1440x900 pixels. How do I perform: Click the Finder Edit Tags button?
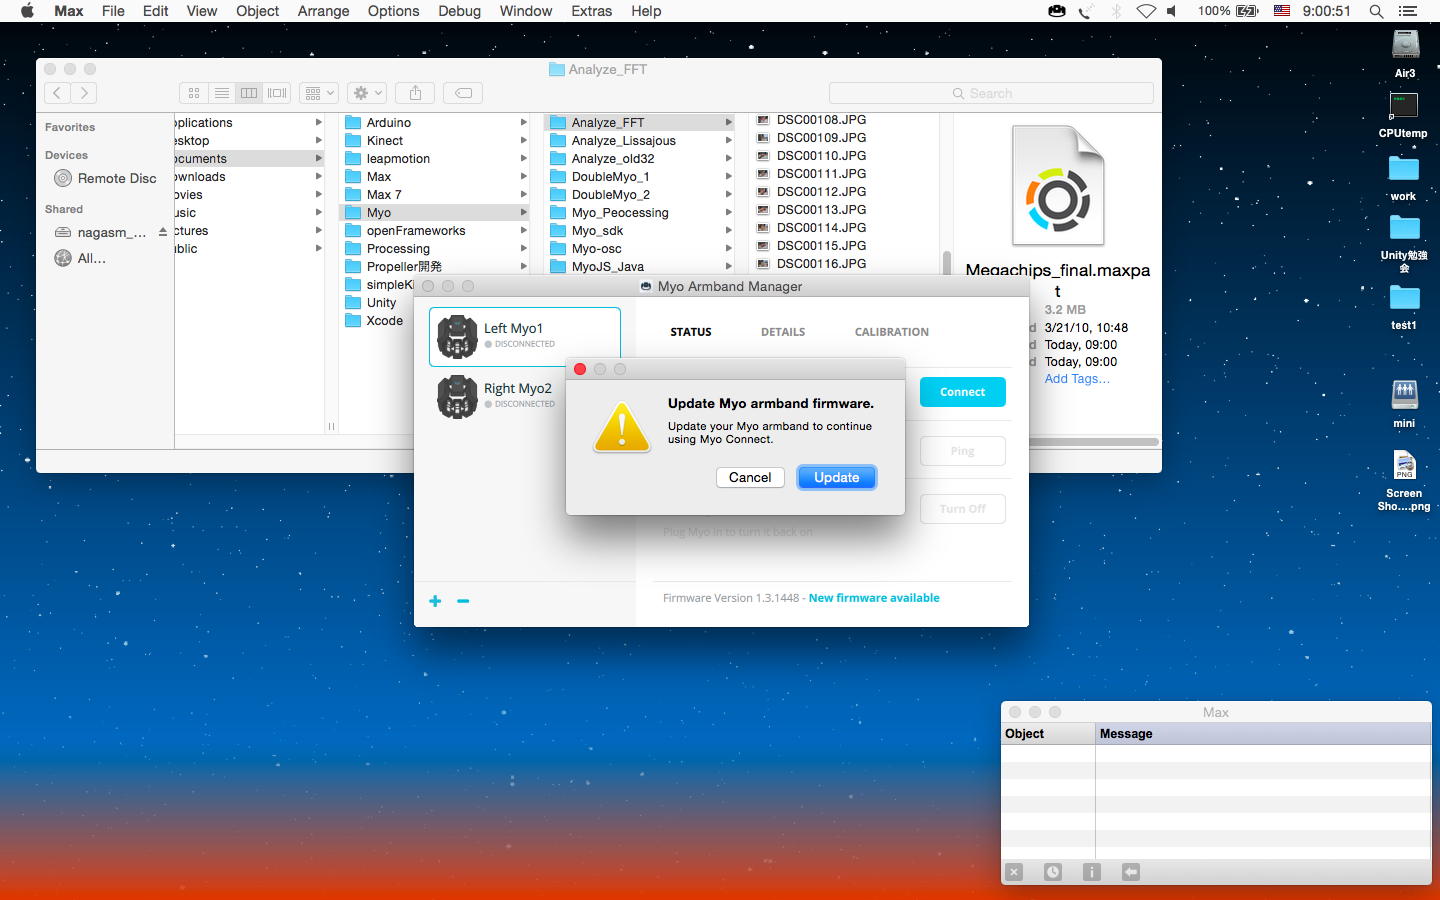pos(463,93)
